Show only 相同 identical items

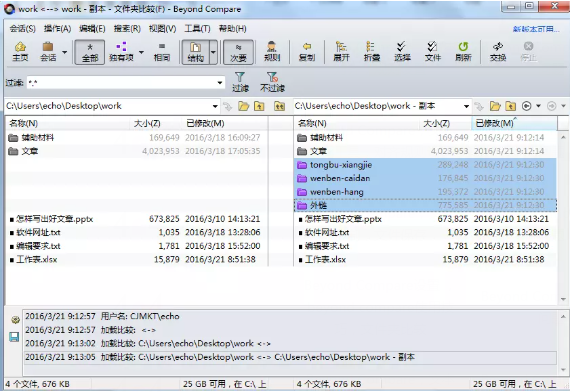(x=162, y=52)
